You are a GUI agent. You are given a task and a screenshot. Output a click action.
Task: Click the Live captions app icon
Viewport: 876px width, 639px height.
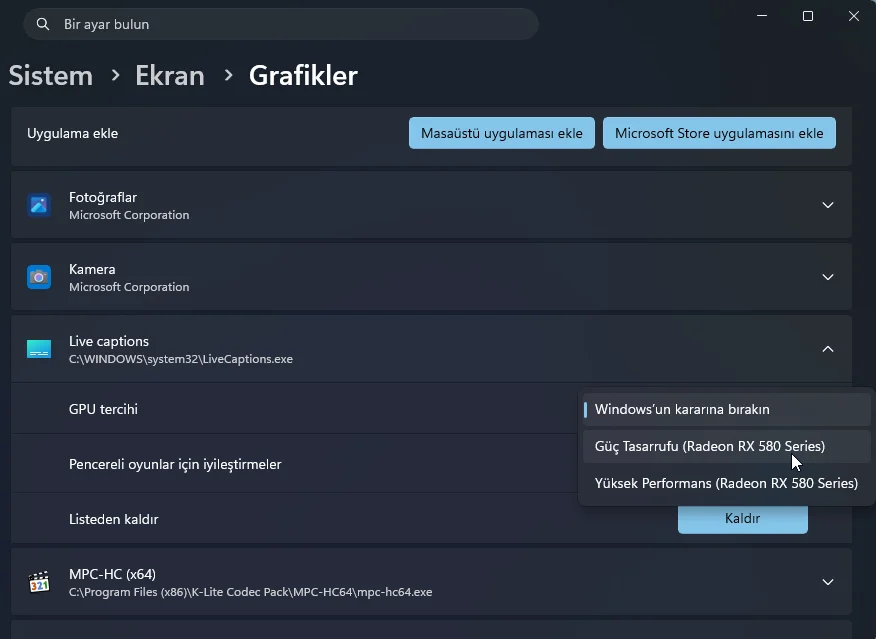coord(39,349)
